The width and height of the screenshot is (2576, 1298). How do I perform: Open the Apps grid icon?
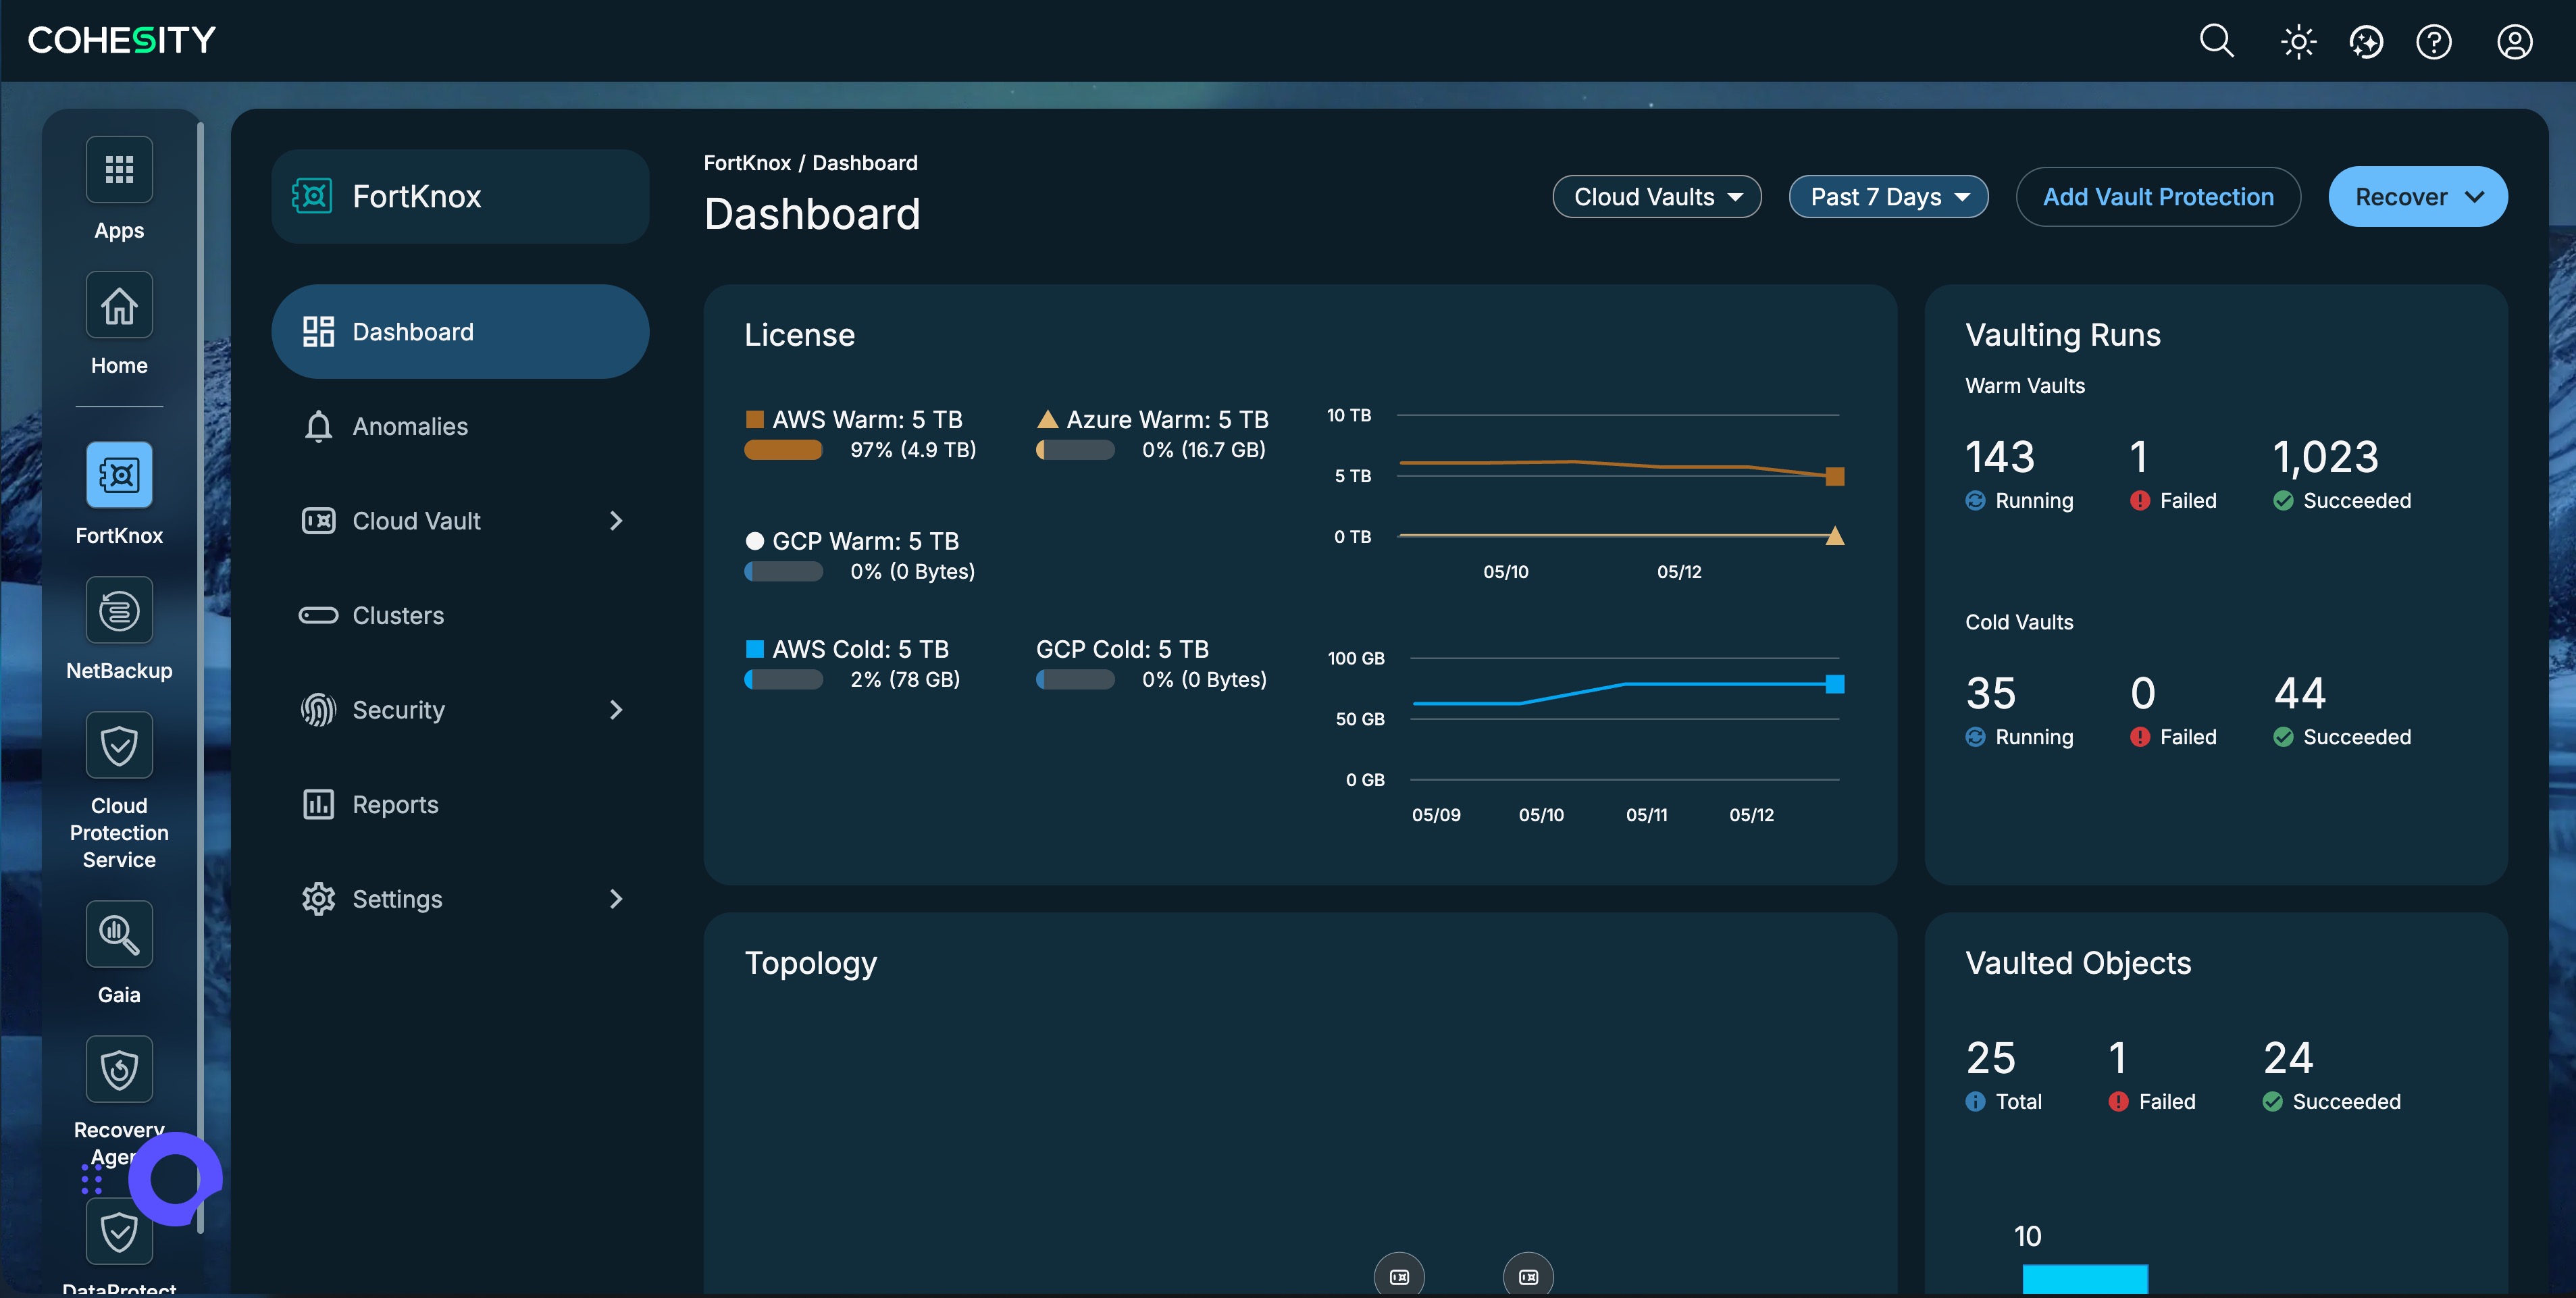pyautogui.click(x=119, y=169)
